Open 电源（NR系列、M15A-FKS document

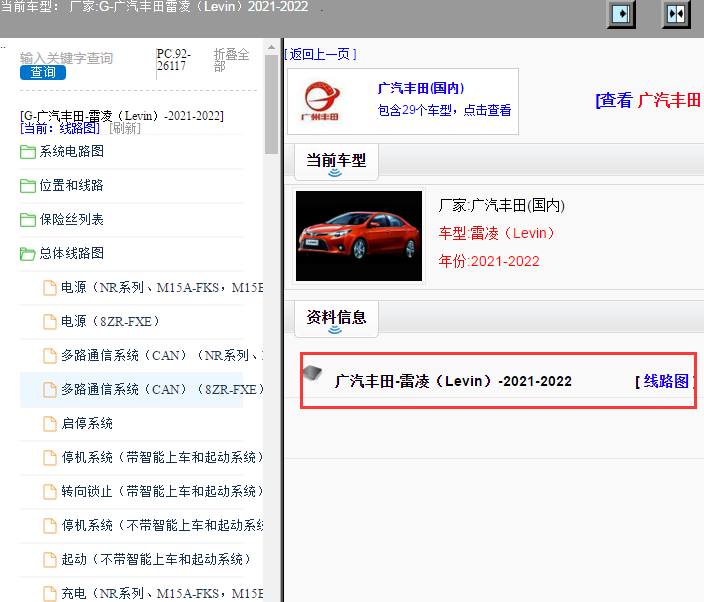(162, 287)
